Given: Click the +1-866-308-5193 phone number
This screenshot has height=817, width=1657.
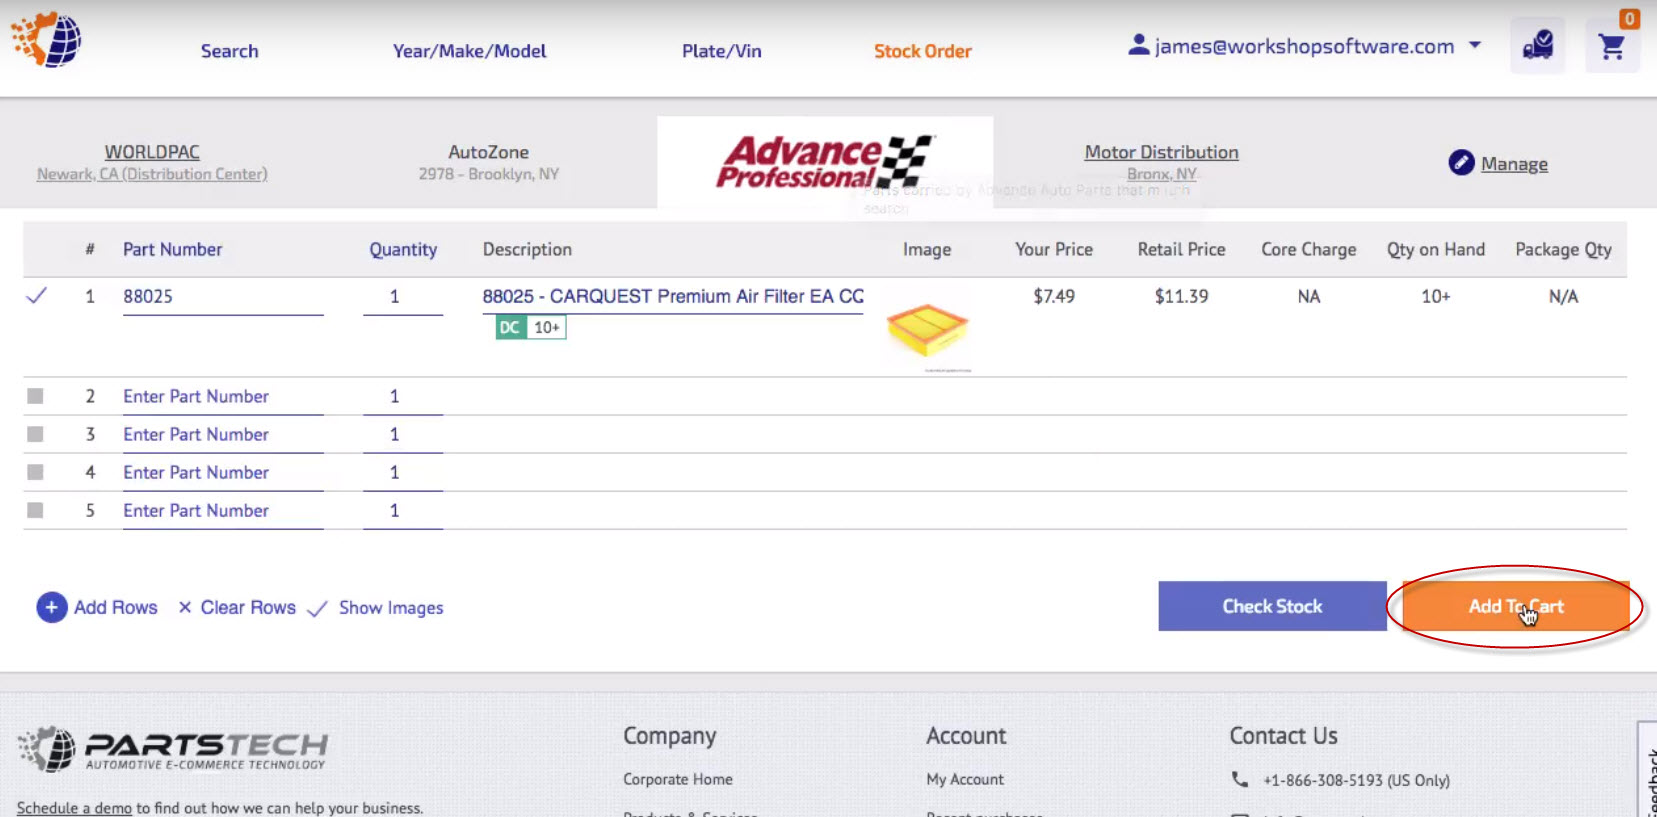Looking at the screenshot, I should (x=1356, y=780).
